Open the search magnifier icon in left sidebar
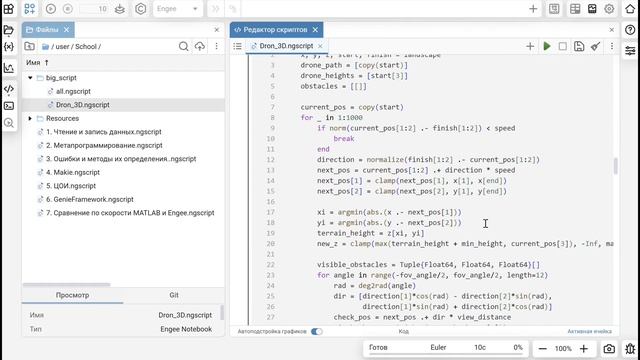This screenshot has width=640, height=360. point(9,123)
